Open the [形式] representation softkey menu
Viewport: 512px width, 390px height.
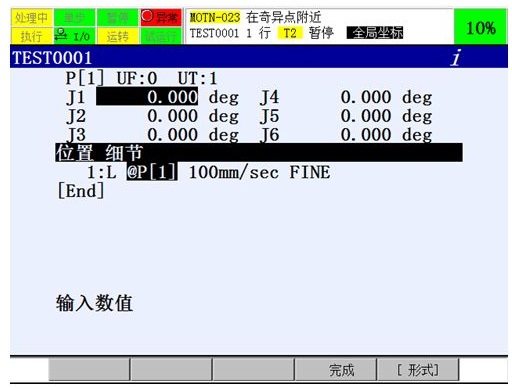coord(418,370)
